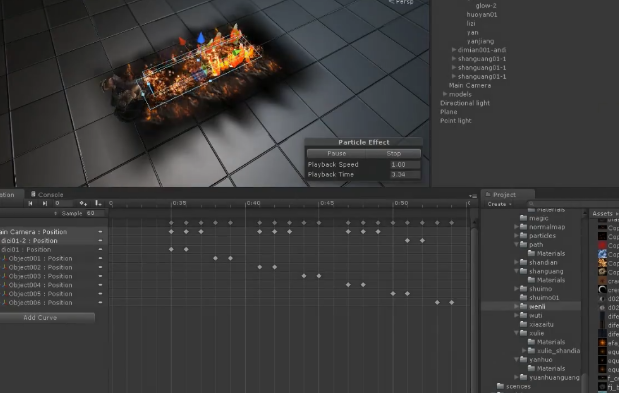The height and width of the screenshot is (393, 619).
Task: Open the Create dropdown in Project panel
Action: [x=499, y=204]
